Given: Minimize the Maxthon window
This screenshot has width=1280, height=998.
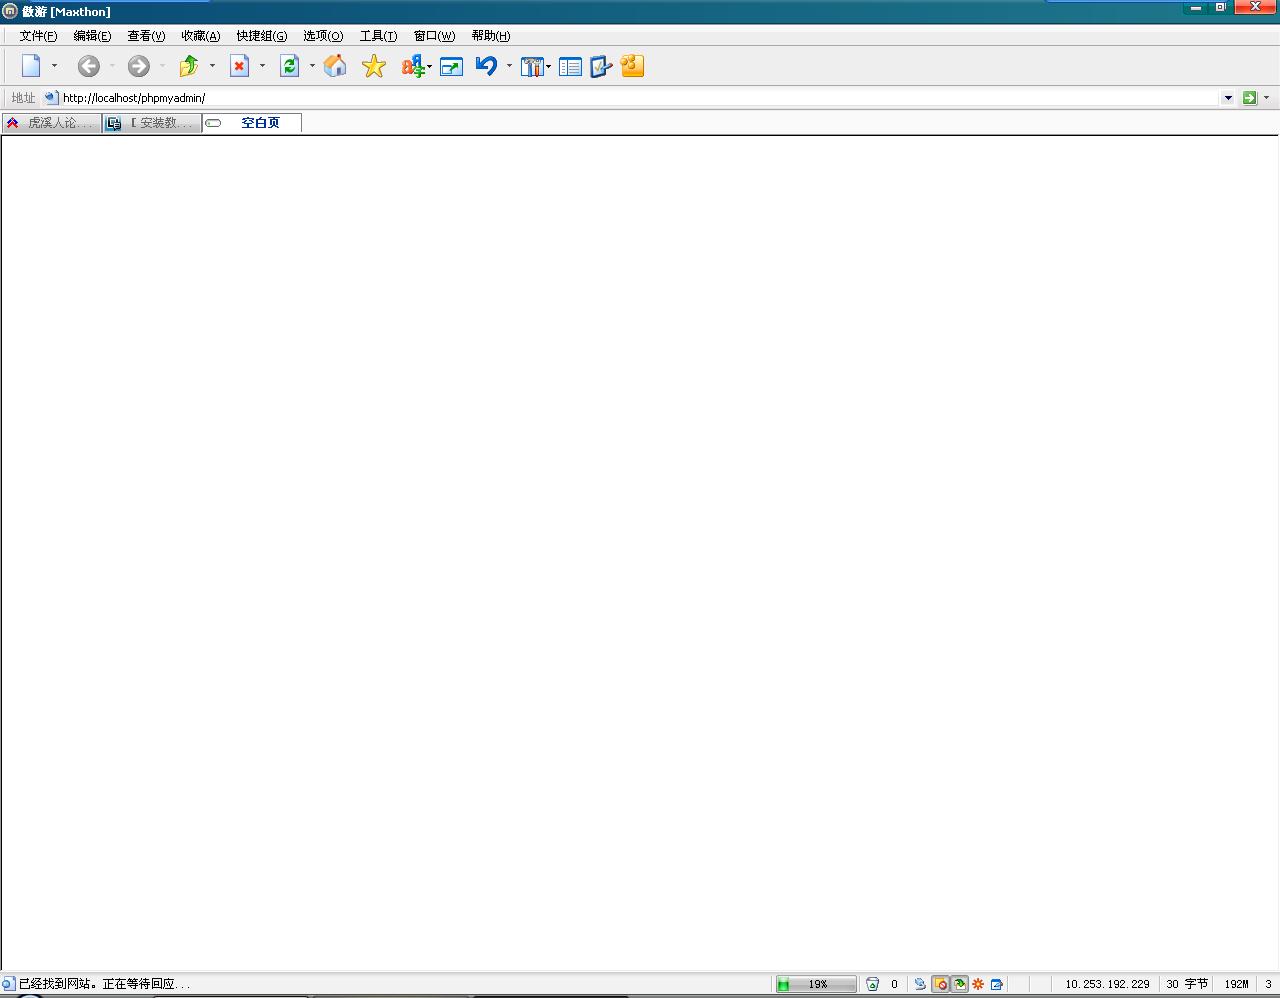Looking at the screenshot, I should (x=1196, y=7).
